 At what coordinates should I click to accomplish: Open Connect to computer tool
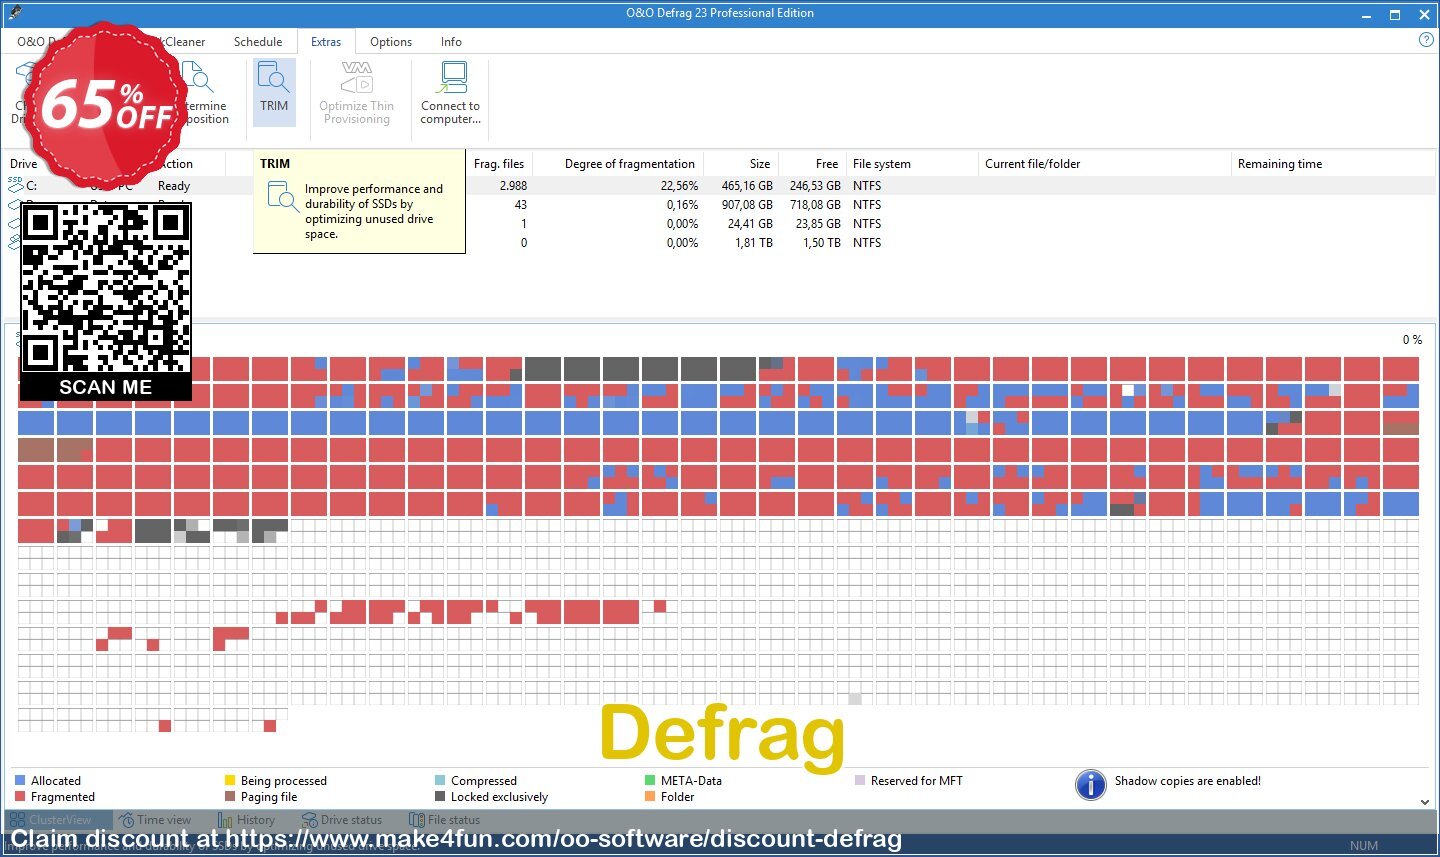click(x=450, y=91)
